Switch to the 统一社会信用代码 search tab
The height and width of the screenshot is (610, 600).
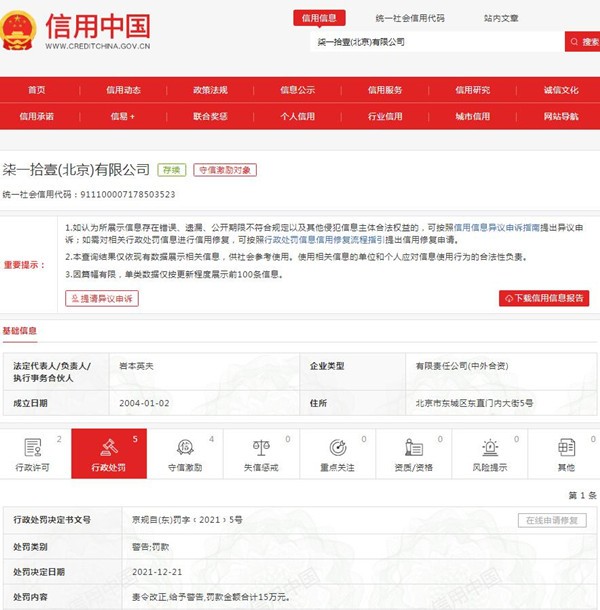[x=410, y=18]
